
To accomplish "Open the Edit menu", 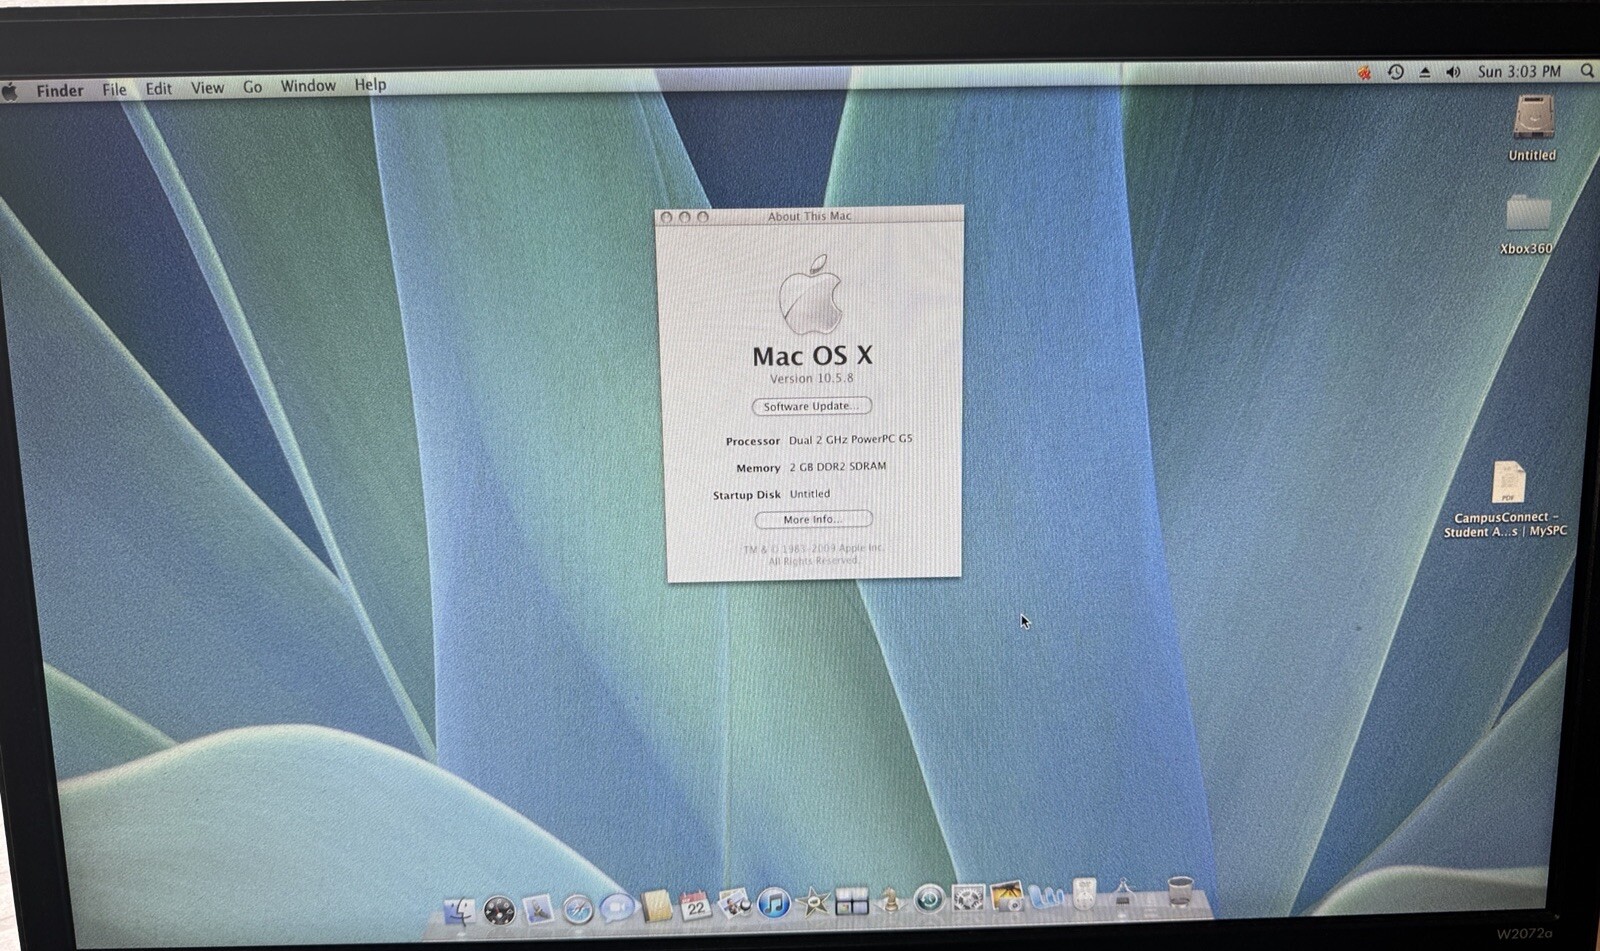I will [158, 88].
